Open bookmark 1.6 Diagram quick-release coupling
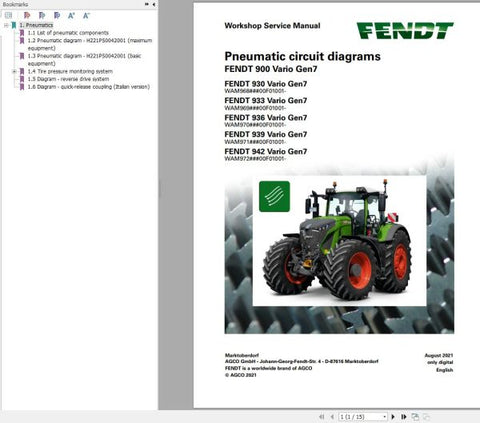The height and width of the screenshot is (423, 480). tap(88, 87)
